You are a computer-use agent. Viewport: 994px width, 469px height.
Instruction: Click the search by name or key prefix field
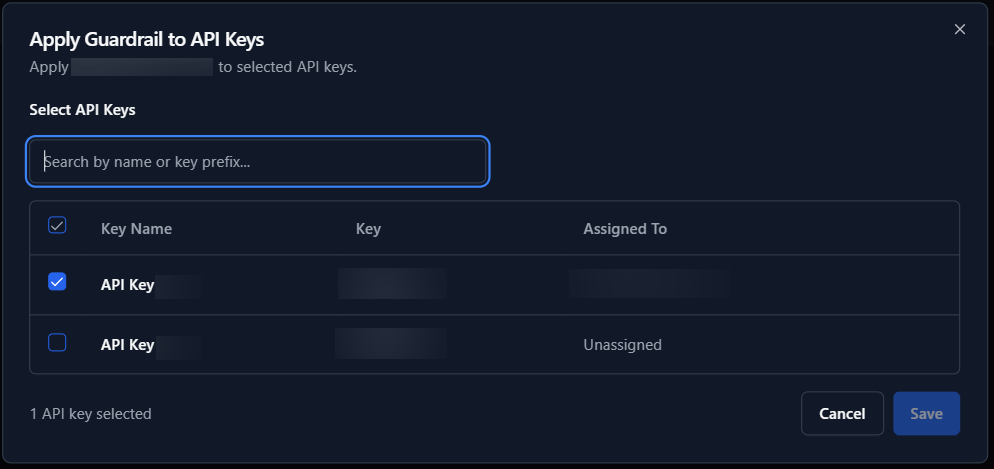258,161
